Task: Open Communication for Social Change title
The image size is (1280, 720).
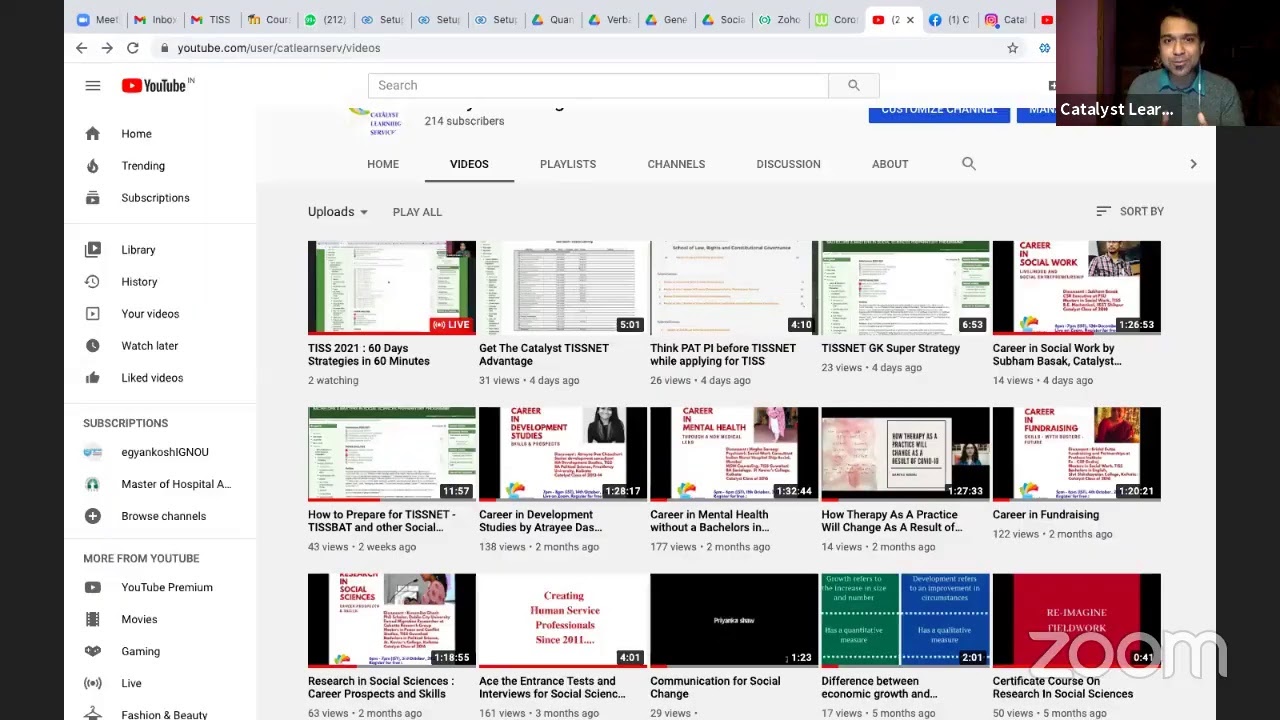Action: tap(715, 688)
